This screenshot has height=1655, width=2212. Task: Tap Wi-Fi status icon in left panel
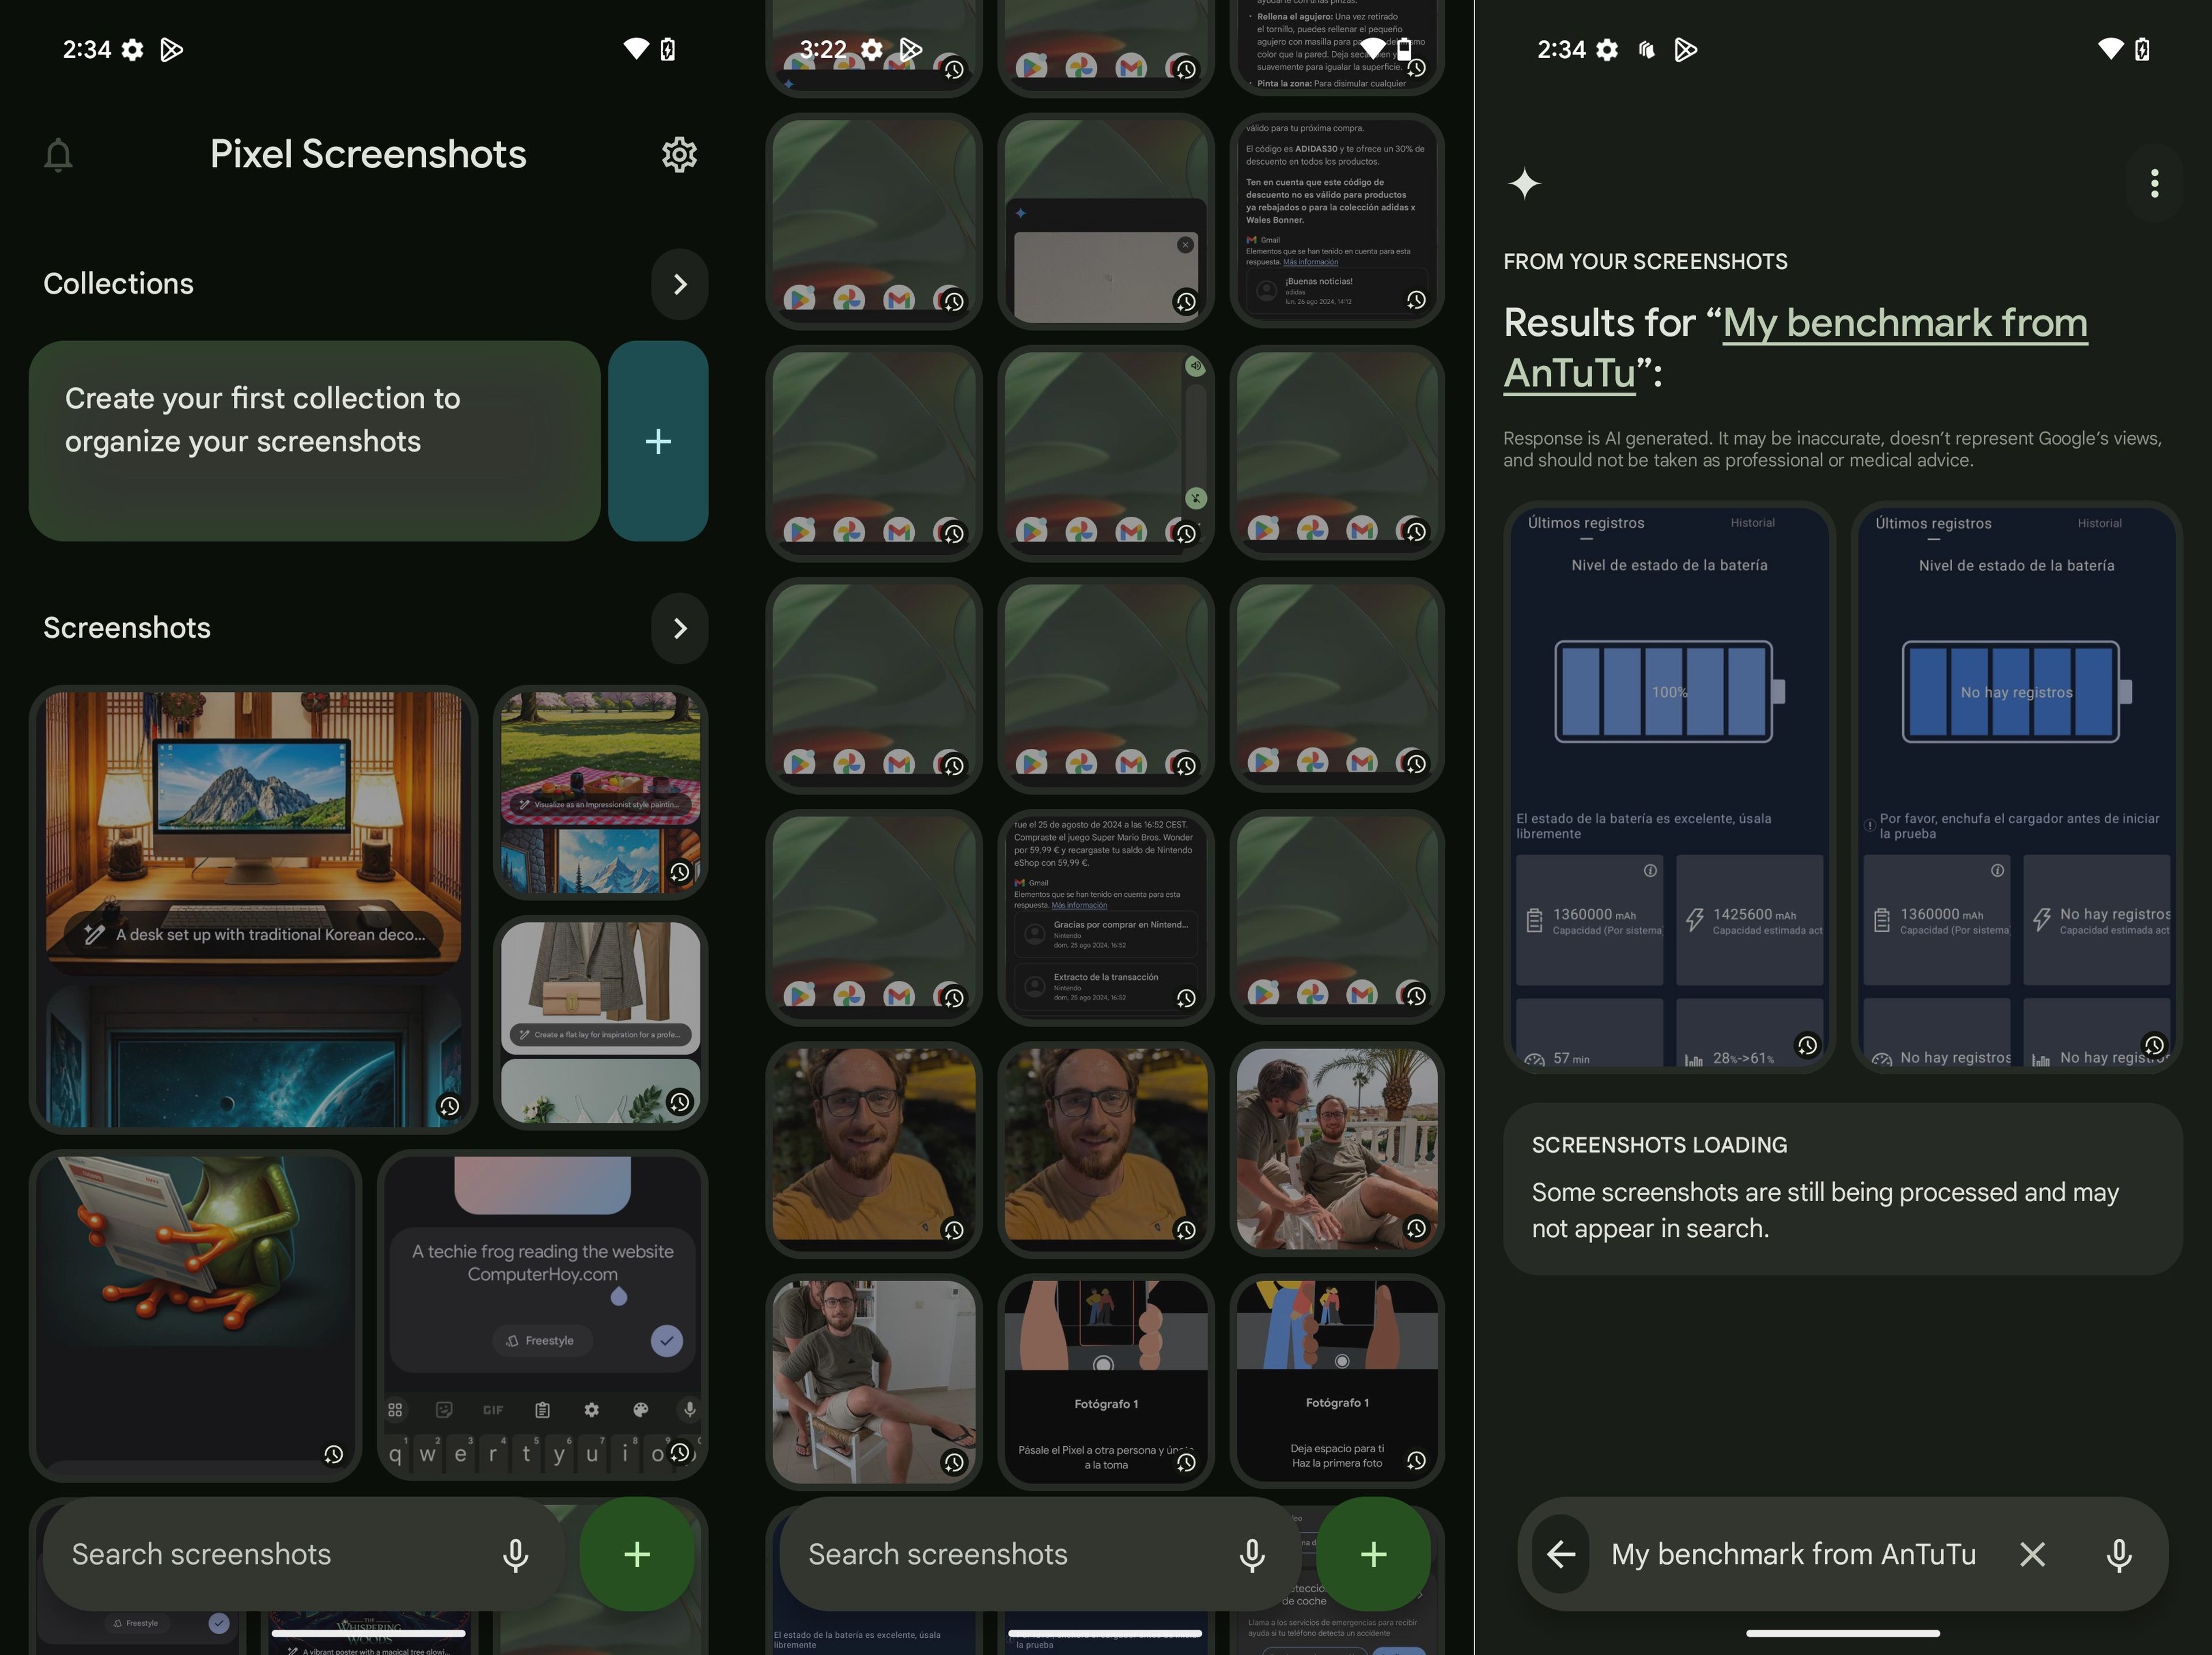click(636, 49)
